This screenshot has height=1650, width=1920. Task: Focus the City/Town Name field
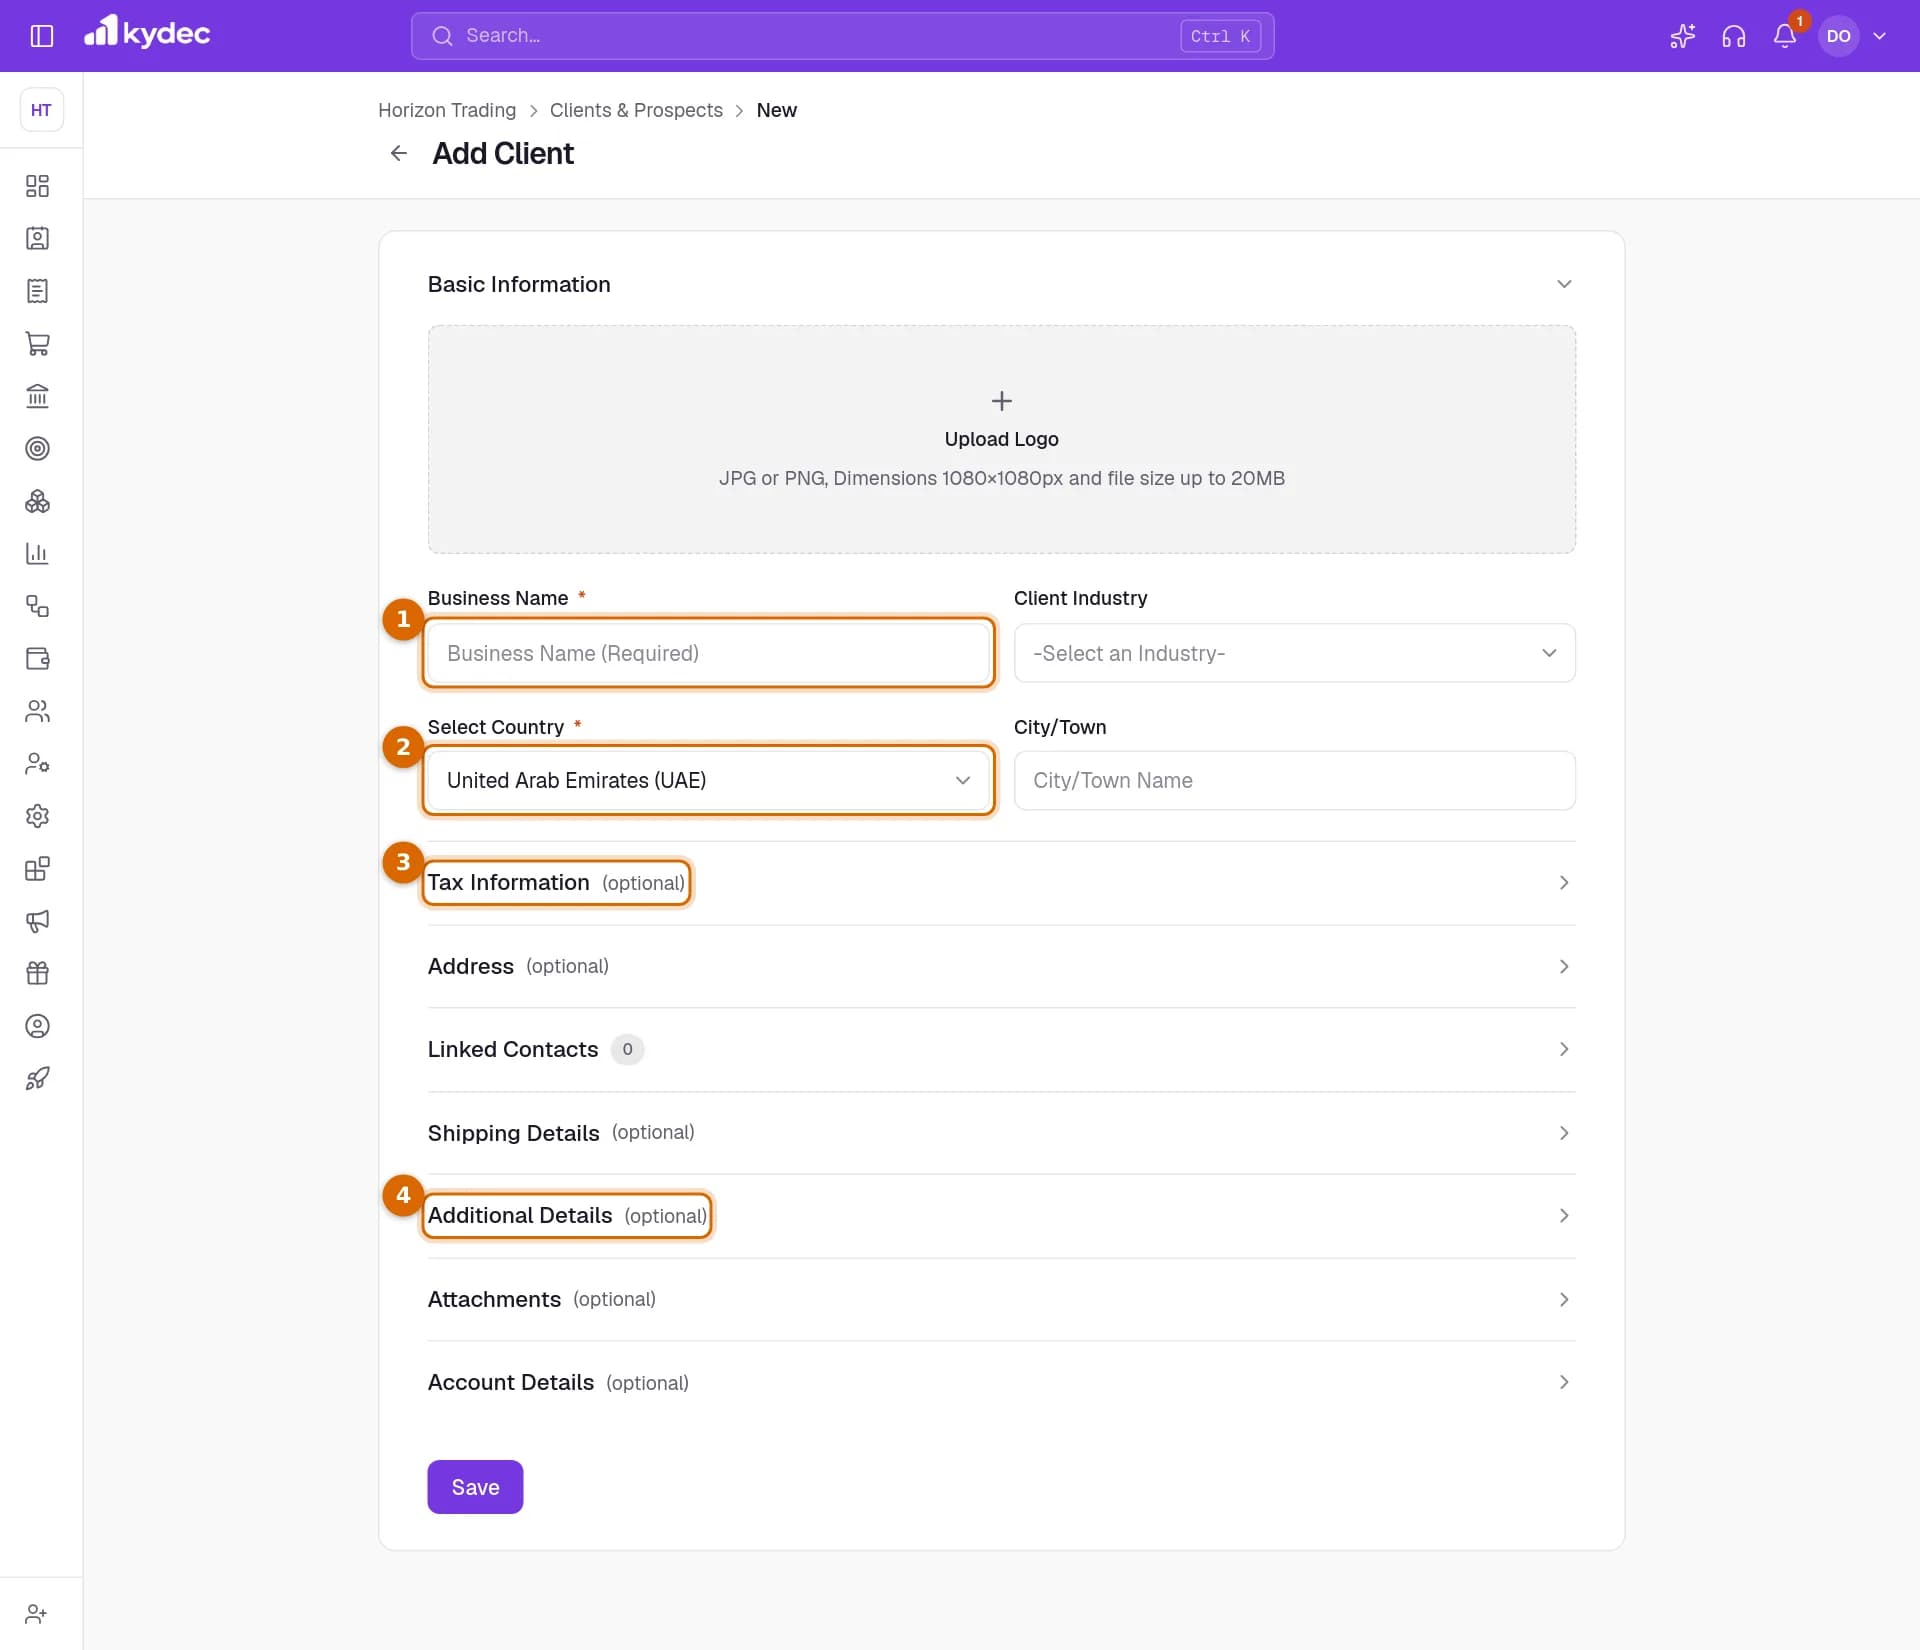pyautogui.click(x=1294, y=780)
